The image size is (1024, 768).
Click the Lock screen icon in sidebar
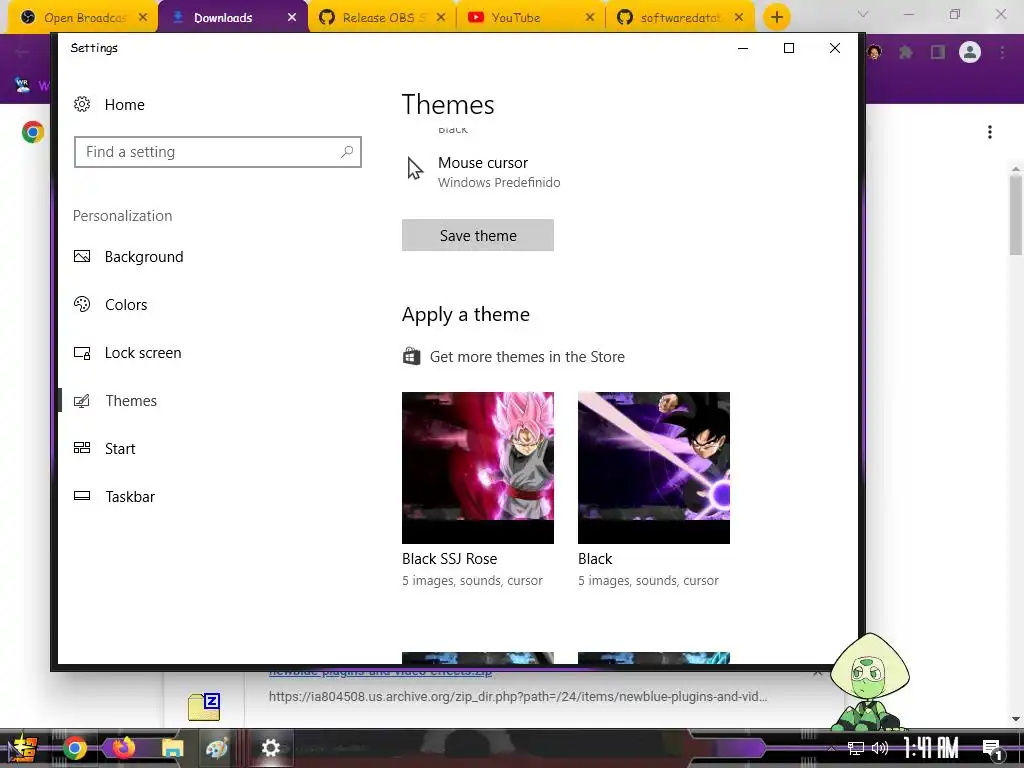click(82, 353)
